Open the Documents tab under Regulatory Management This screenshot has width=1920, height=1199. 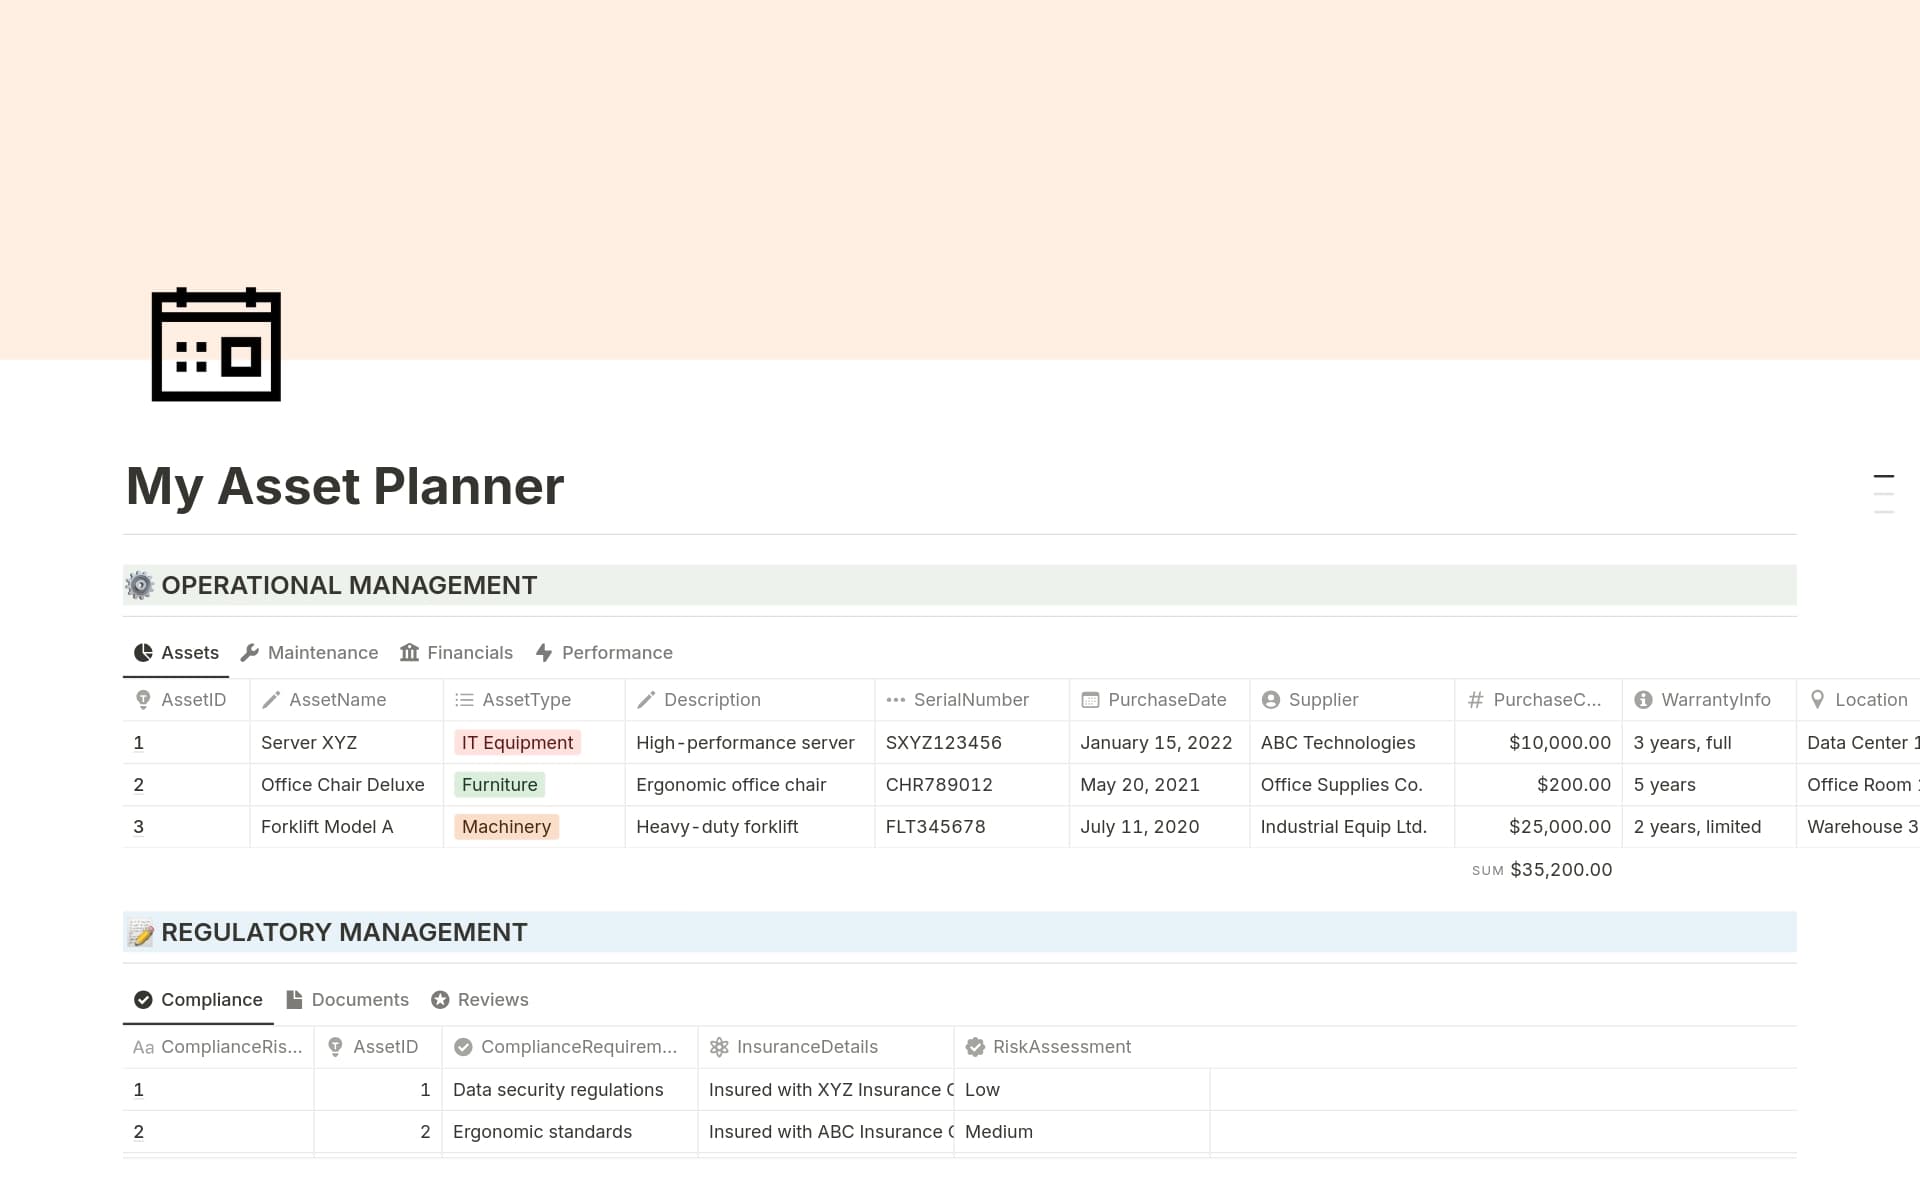(360, 999)
